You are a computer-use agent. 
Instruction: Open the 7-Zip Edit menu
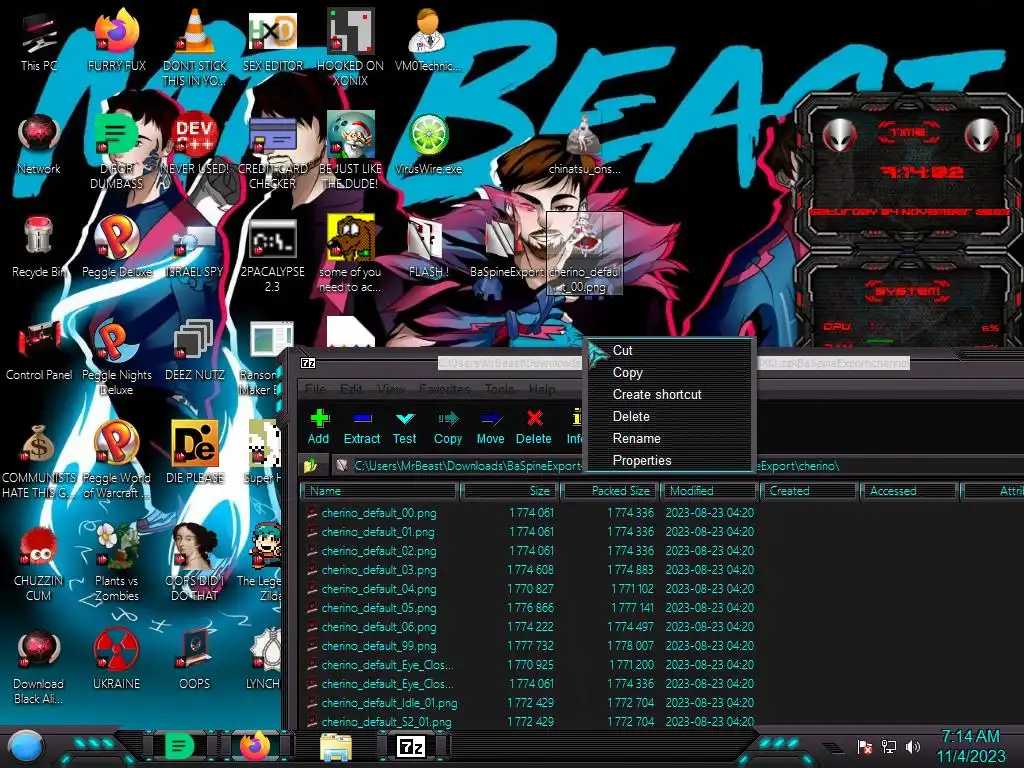[x=351, y=389]
